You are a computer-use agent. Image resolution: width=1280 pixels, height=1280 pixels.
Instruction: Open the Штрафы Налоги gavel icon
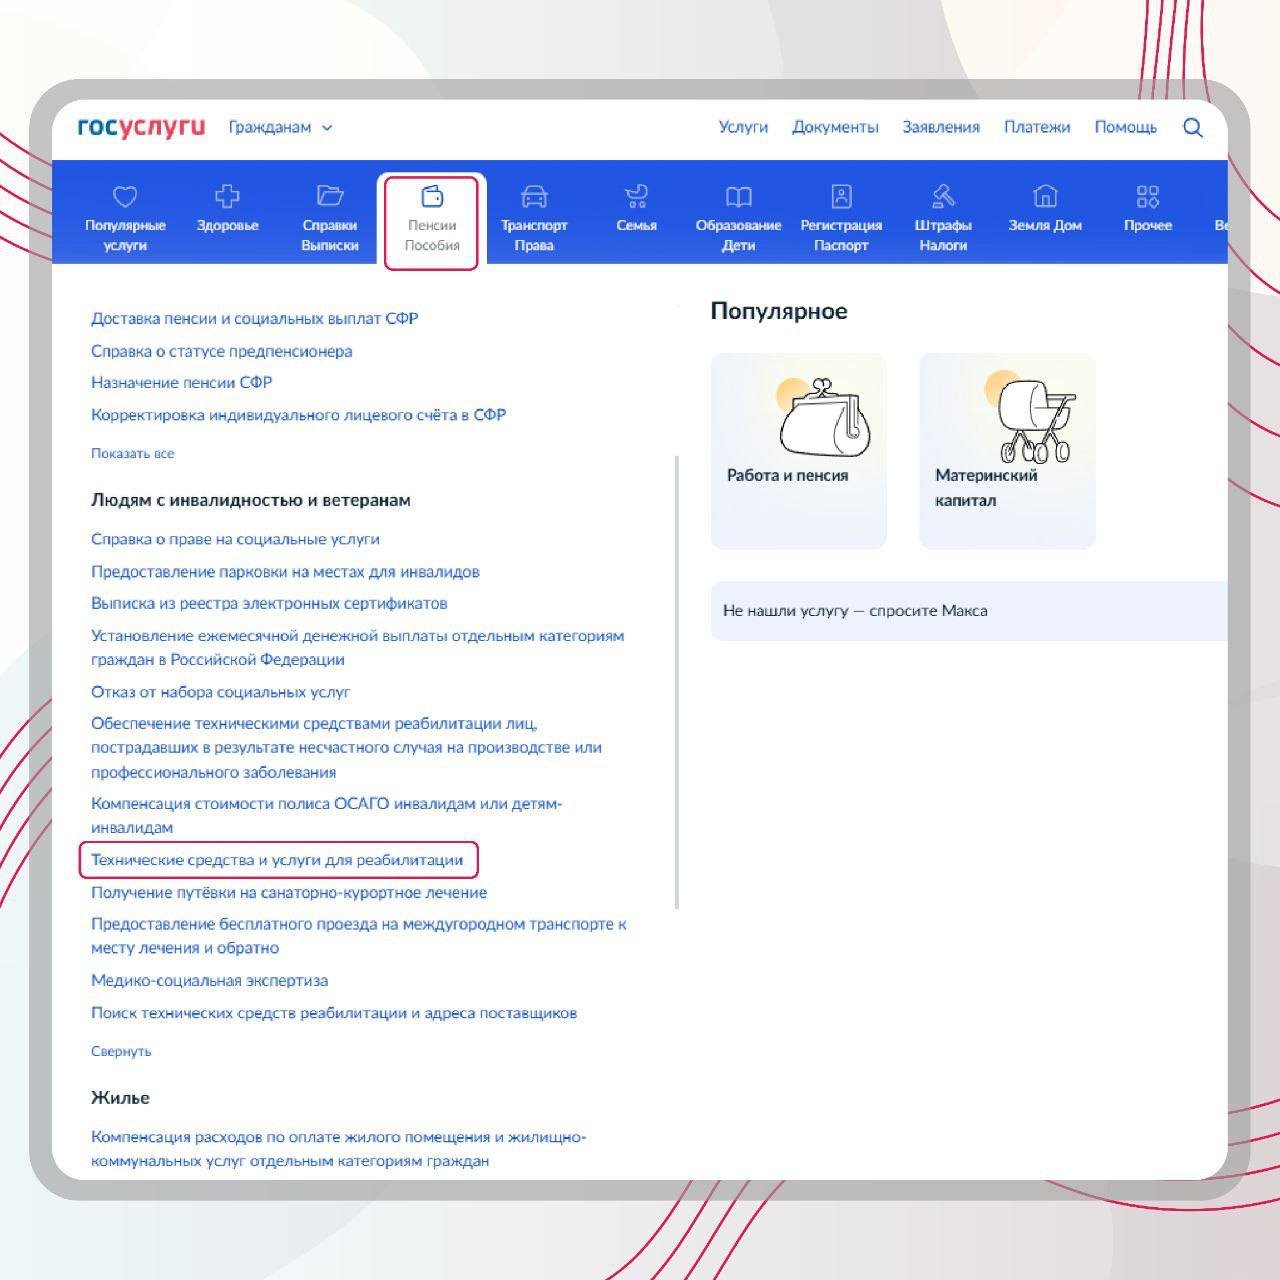[x=943, y=195]
